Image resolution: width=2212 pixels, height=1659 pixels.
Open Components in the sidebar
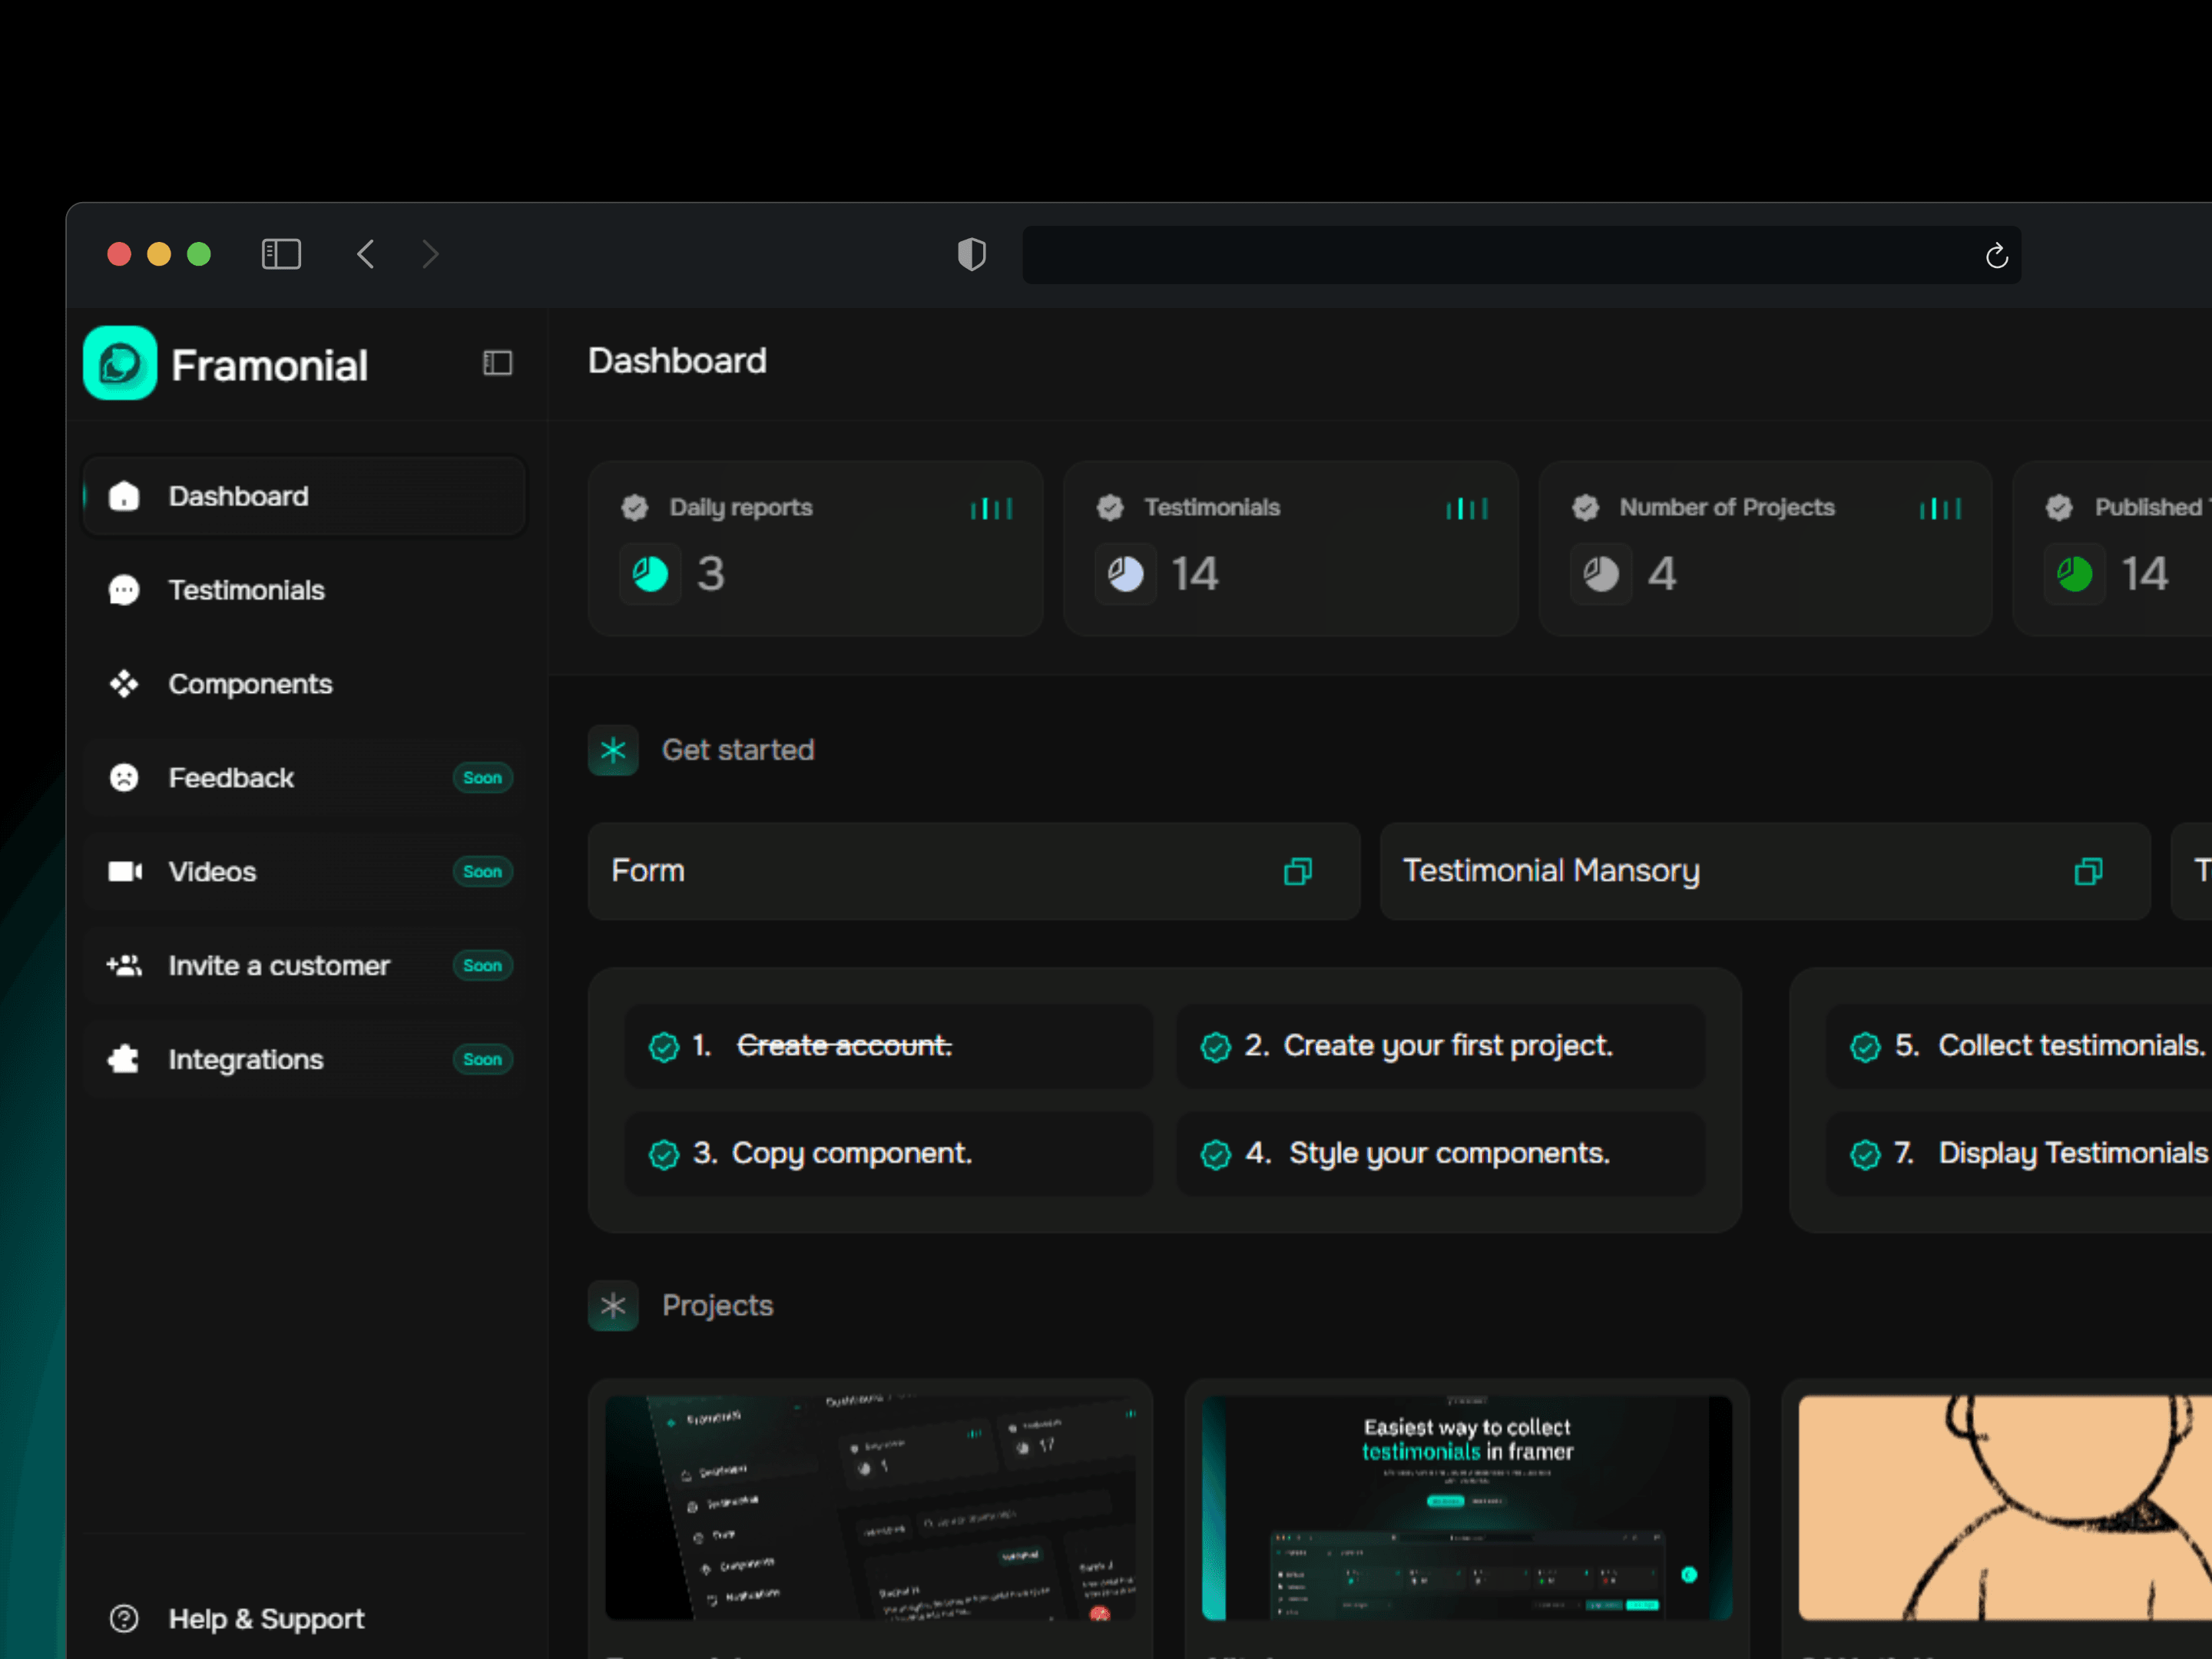304,684
